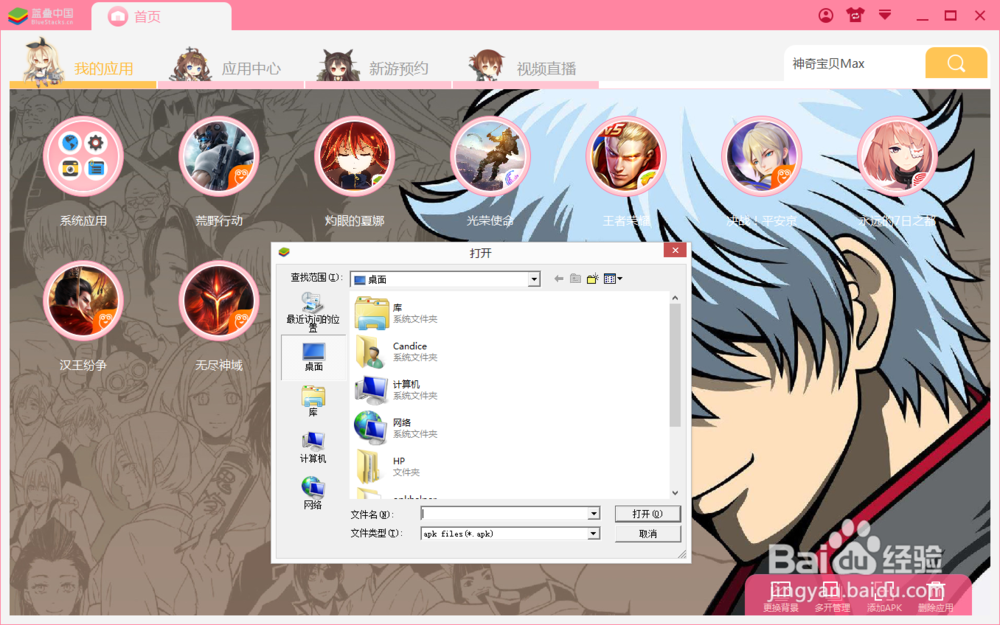The height and width of the screenshot is (625, 1000).
Task: Select 桌面 in the dialog places sidebar
Action: pyautogui.click(x=313, y=357)
